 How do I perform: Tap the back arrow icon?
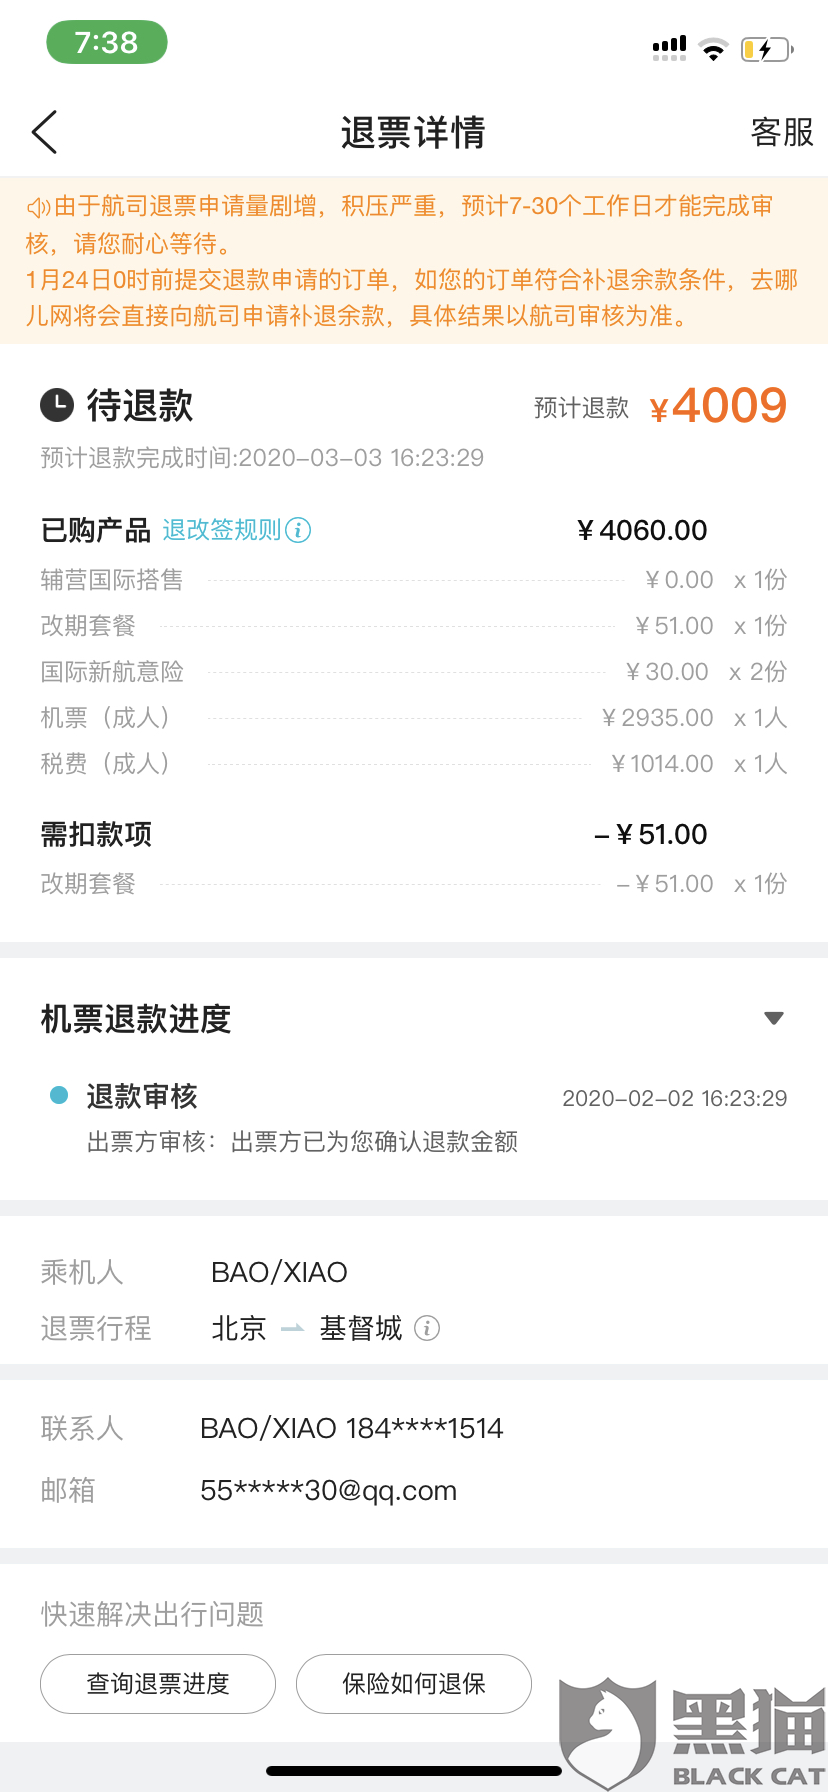pyautogui.click(x=45, y=132)
